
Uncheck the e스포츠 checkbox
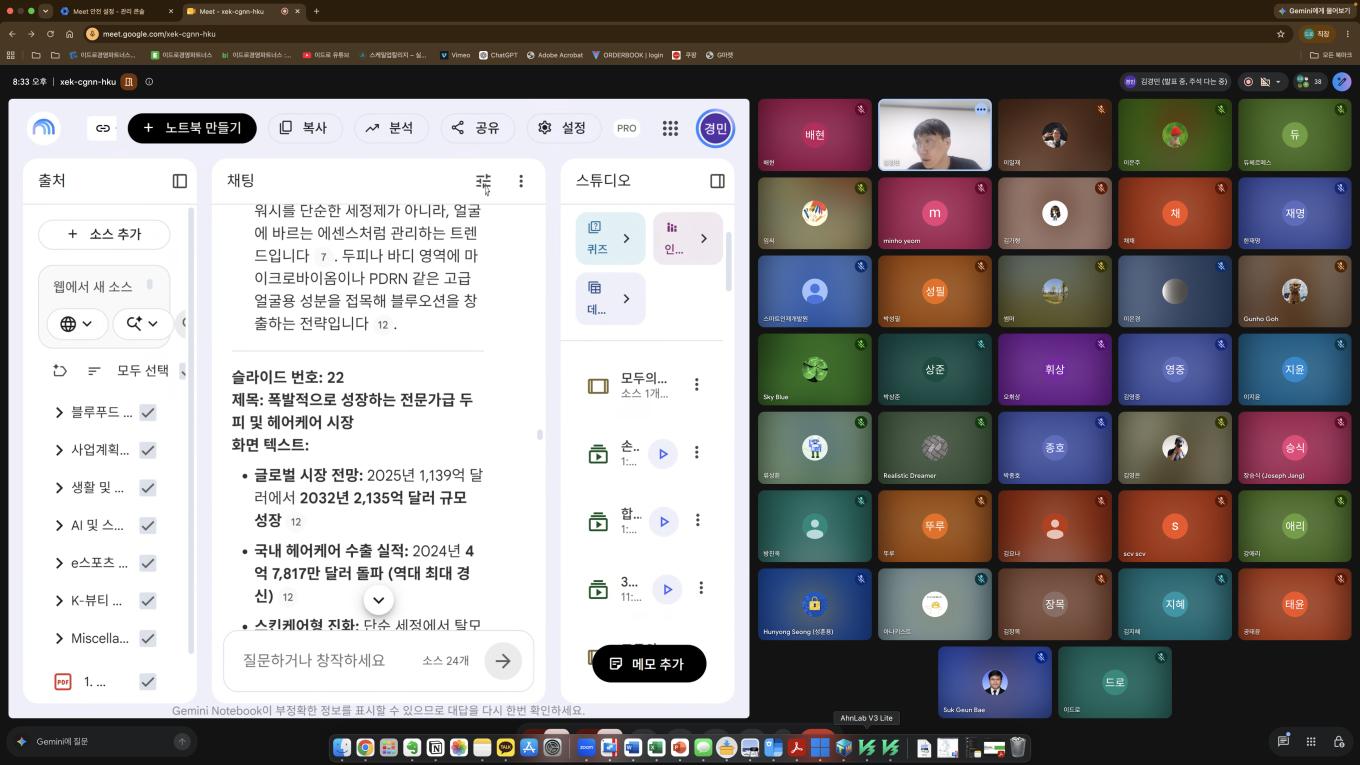148,563
